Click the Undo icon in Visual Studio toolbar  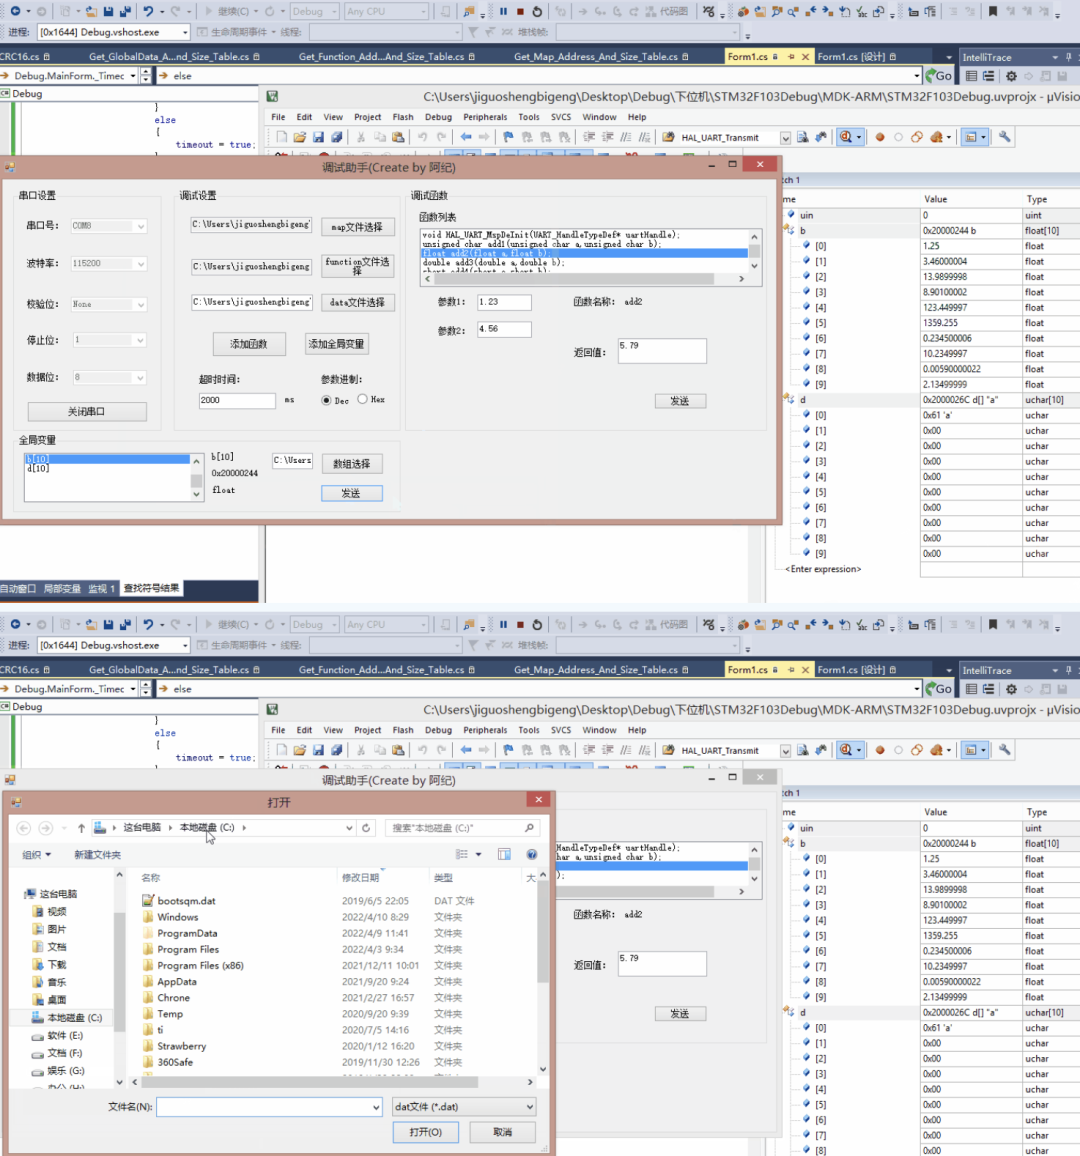tap(148, 11)
